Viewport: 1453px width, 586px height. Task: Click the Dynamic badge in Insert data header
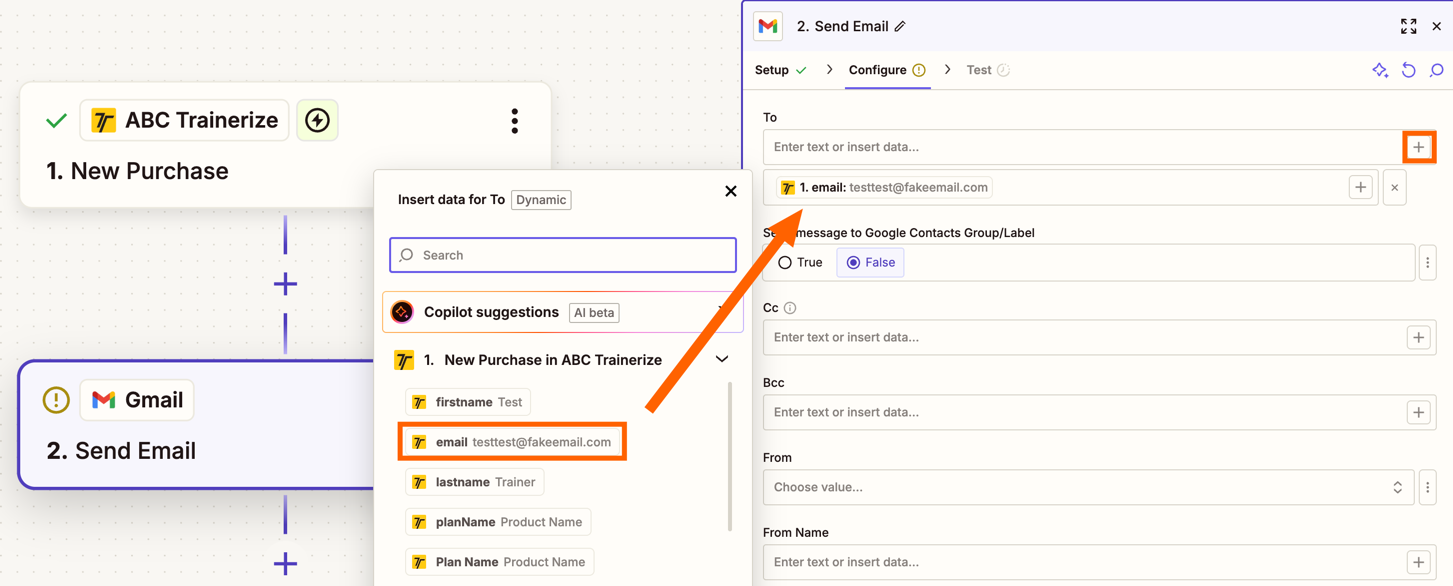[x=541, y=200]
